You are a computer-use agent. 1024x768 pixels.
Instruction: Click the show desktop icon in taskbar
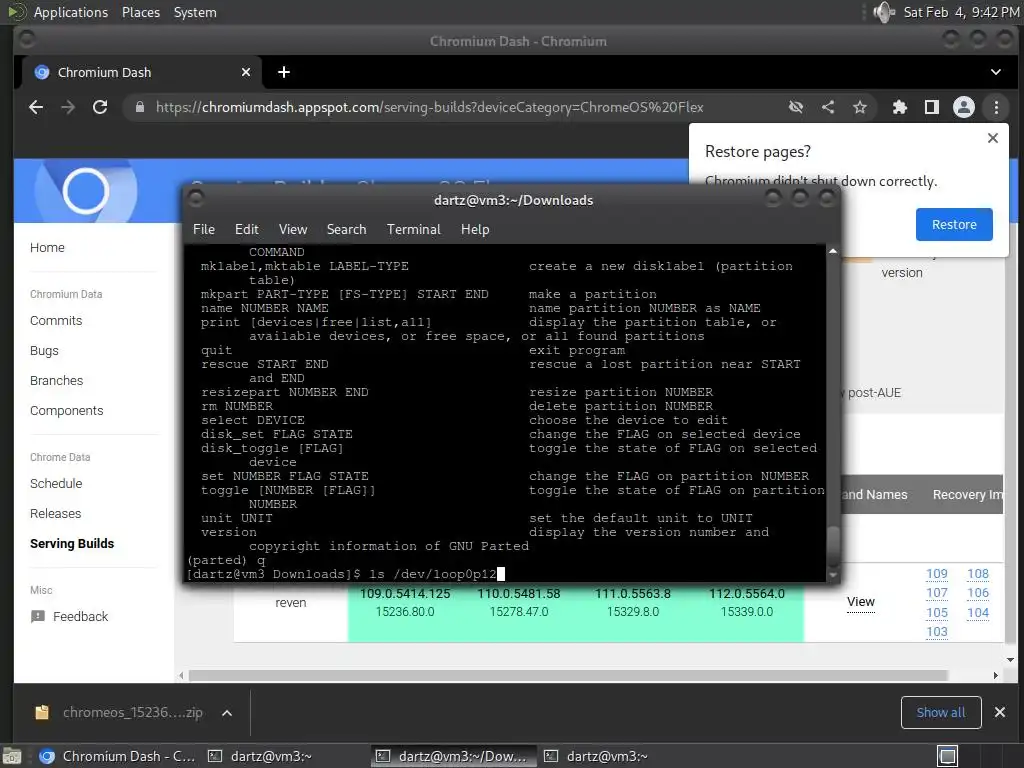click(x=948, y=756)
